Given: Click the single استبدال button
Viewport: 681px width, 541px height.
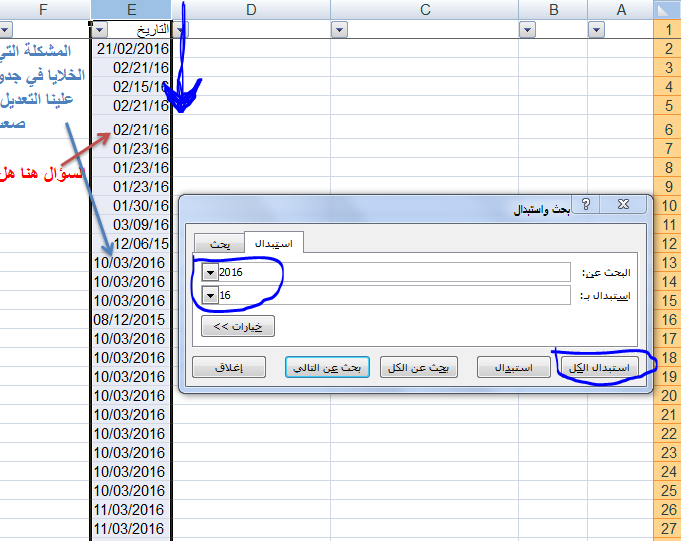Looking at the screenshot, I should click(513, 367).
